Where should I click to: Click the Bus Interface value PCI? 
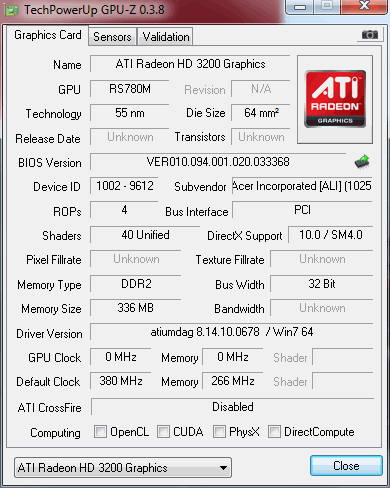302,210
